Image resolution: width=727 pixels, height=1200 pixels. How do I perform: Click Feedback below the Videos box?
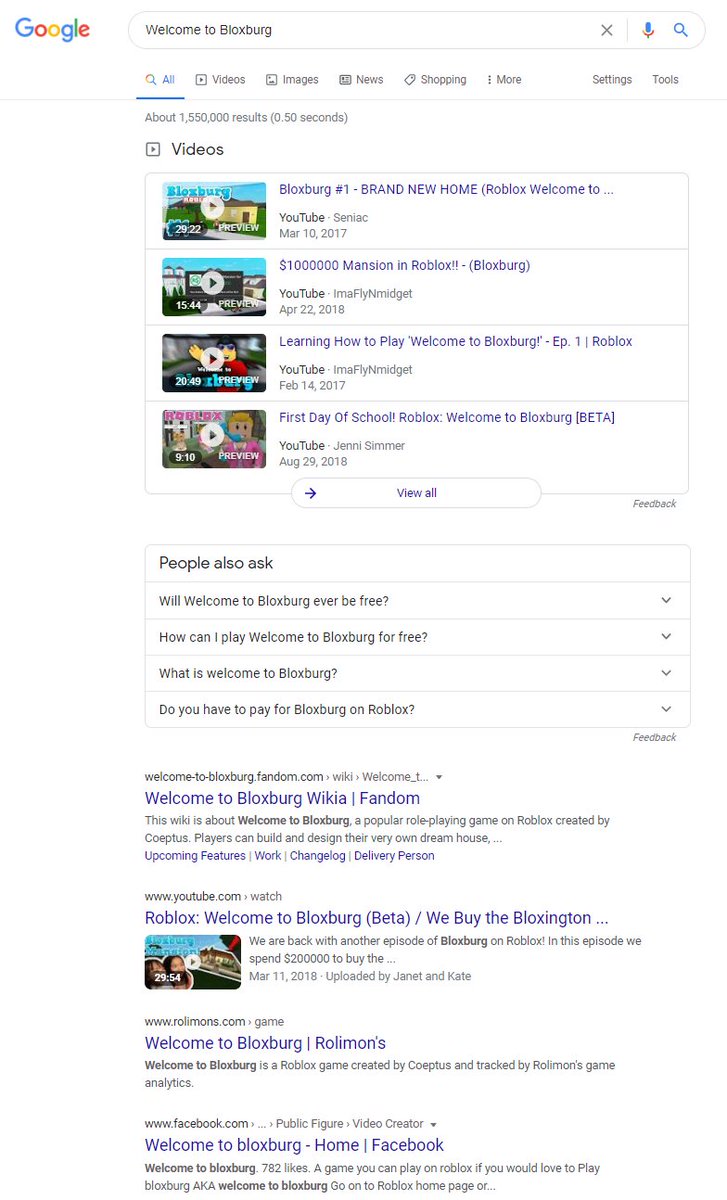coord(654,504)
